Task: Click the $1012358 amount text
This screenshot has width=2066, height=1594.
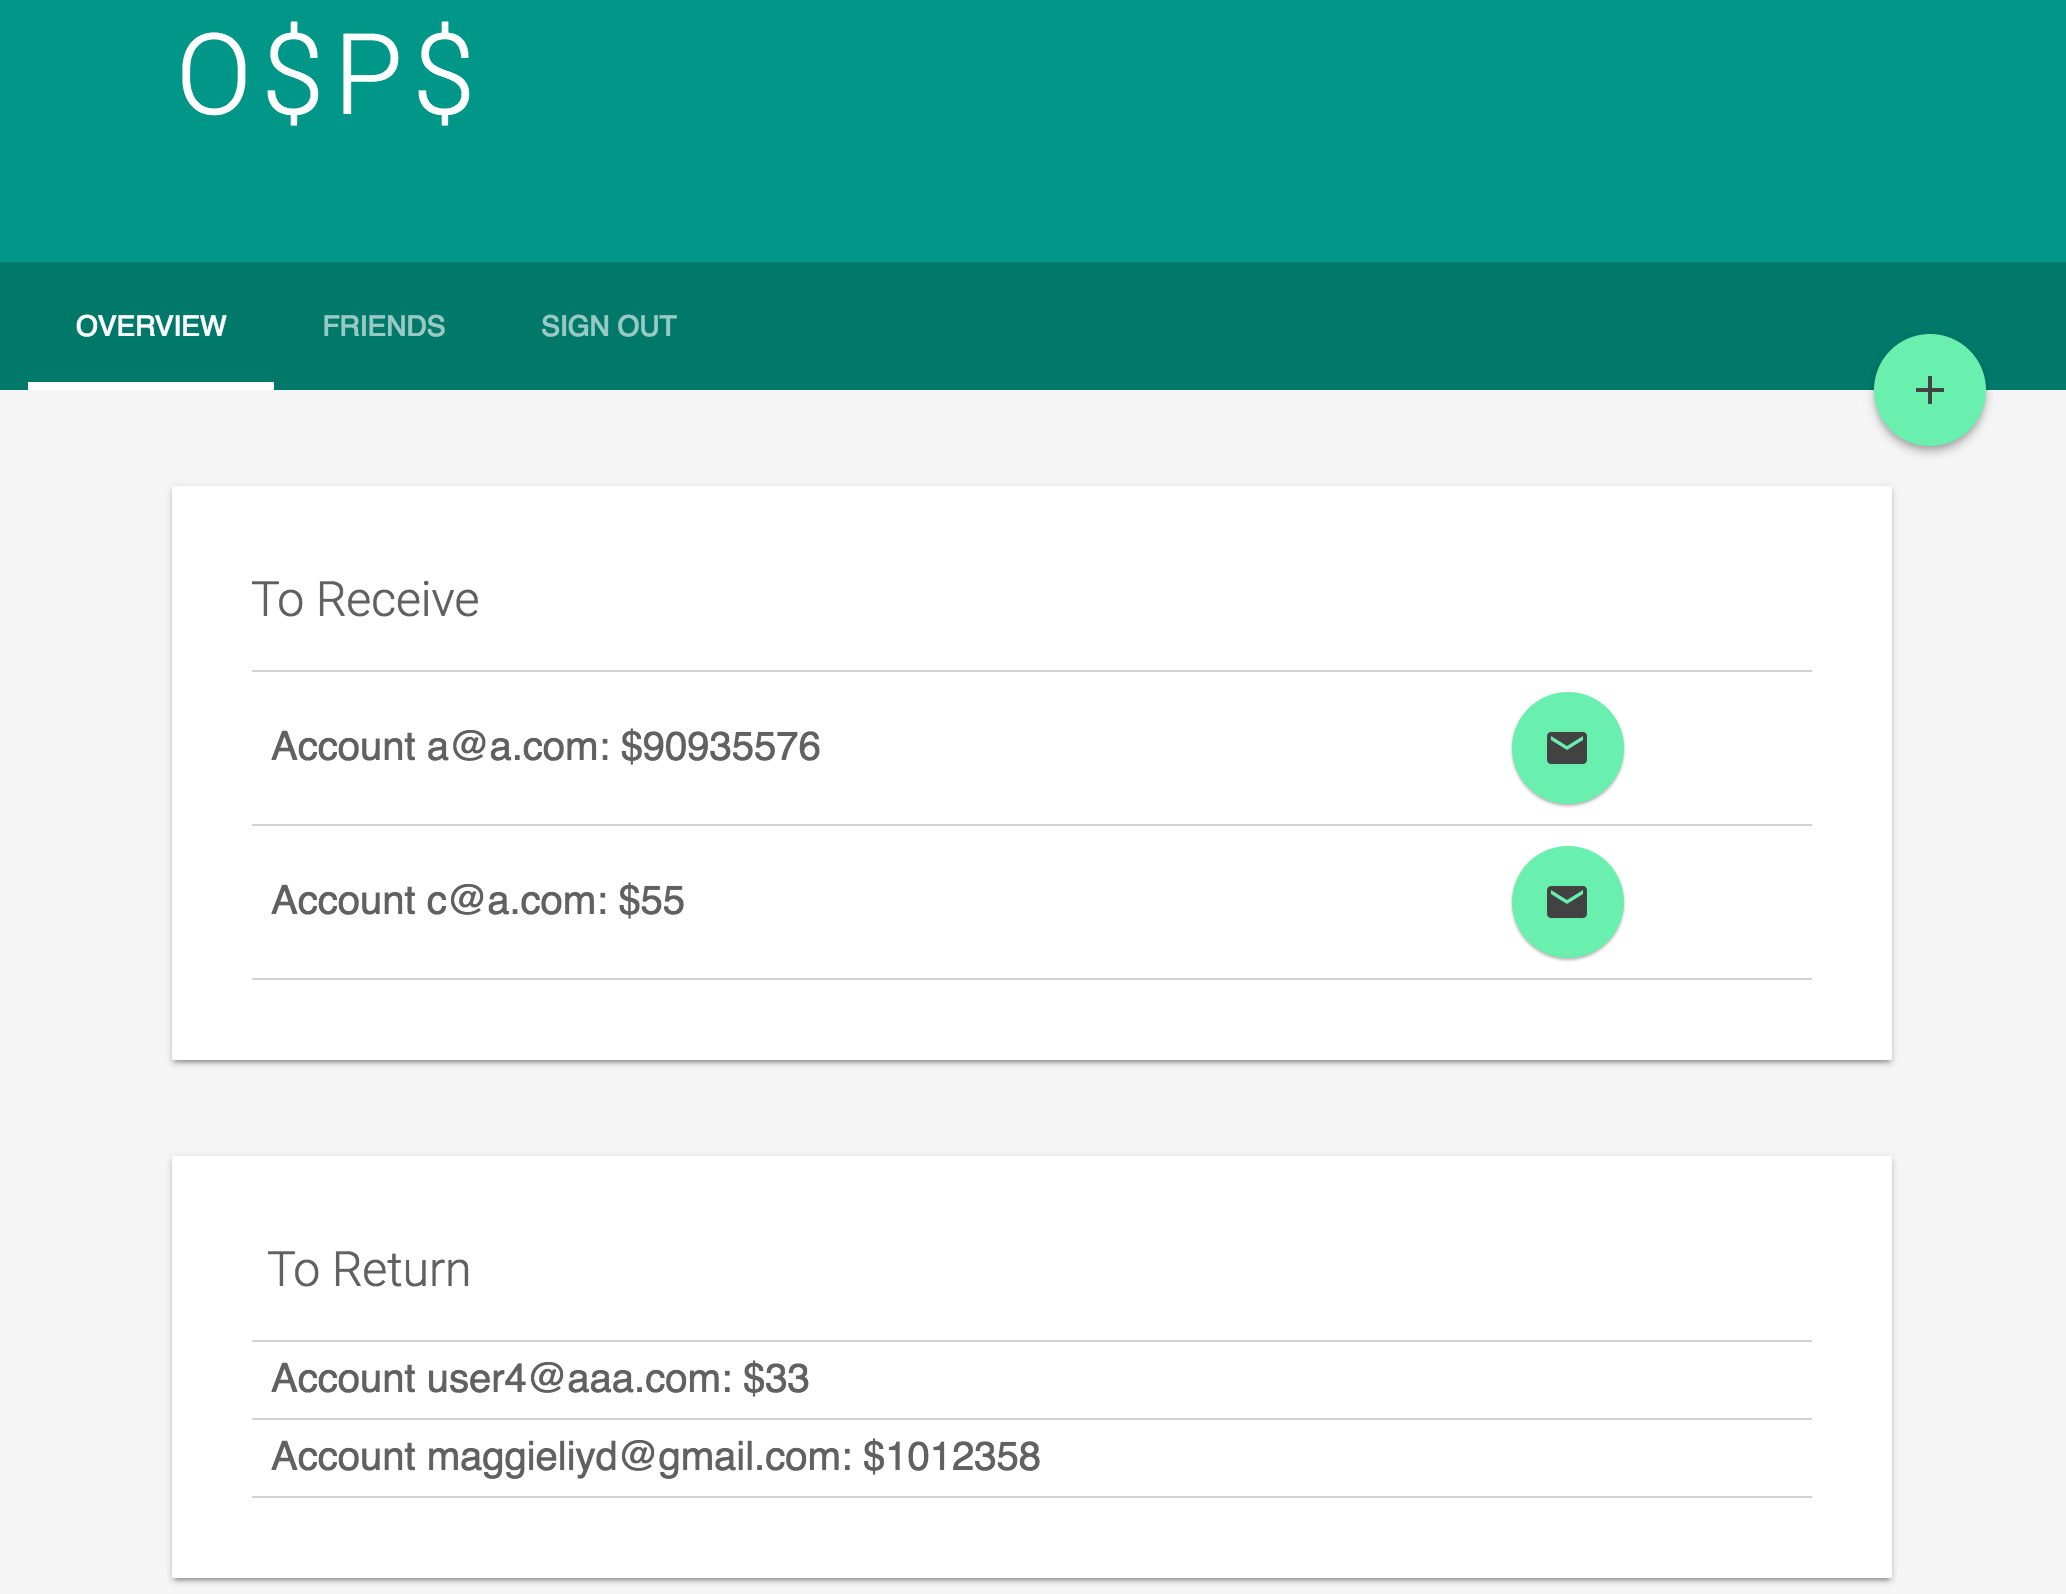Action: click(x=951, y=1457)
